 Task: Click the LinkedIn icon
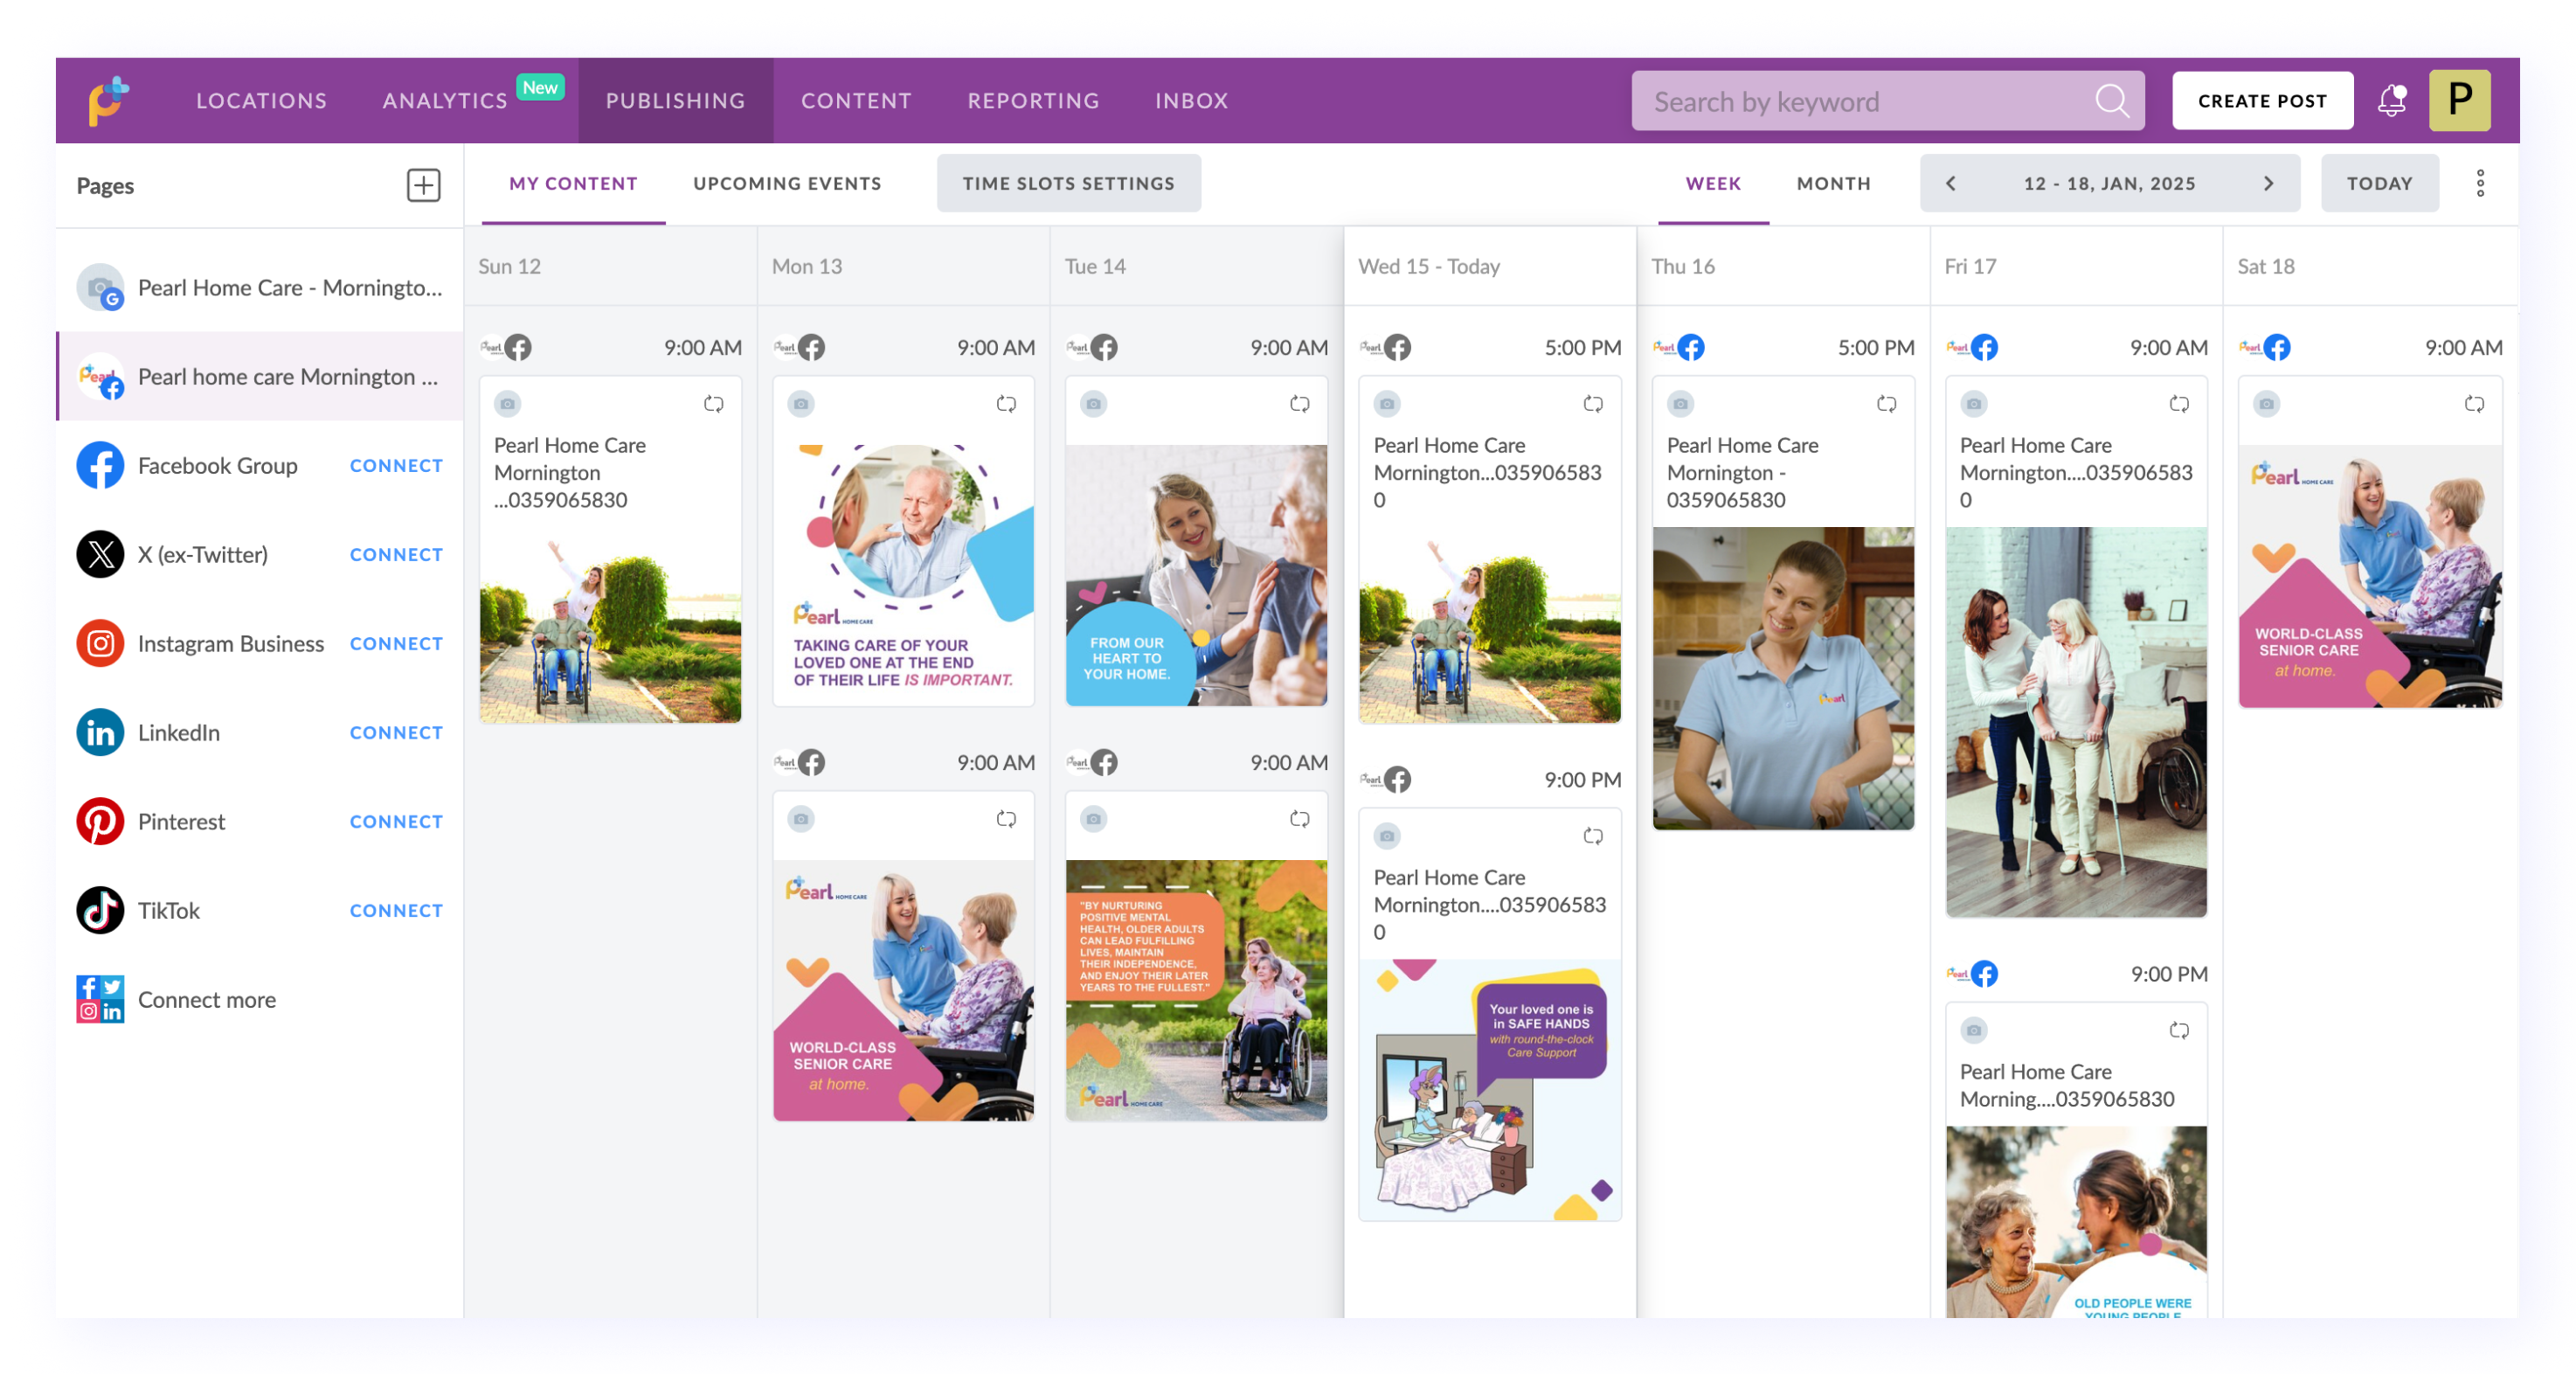(100, 732)
